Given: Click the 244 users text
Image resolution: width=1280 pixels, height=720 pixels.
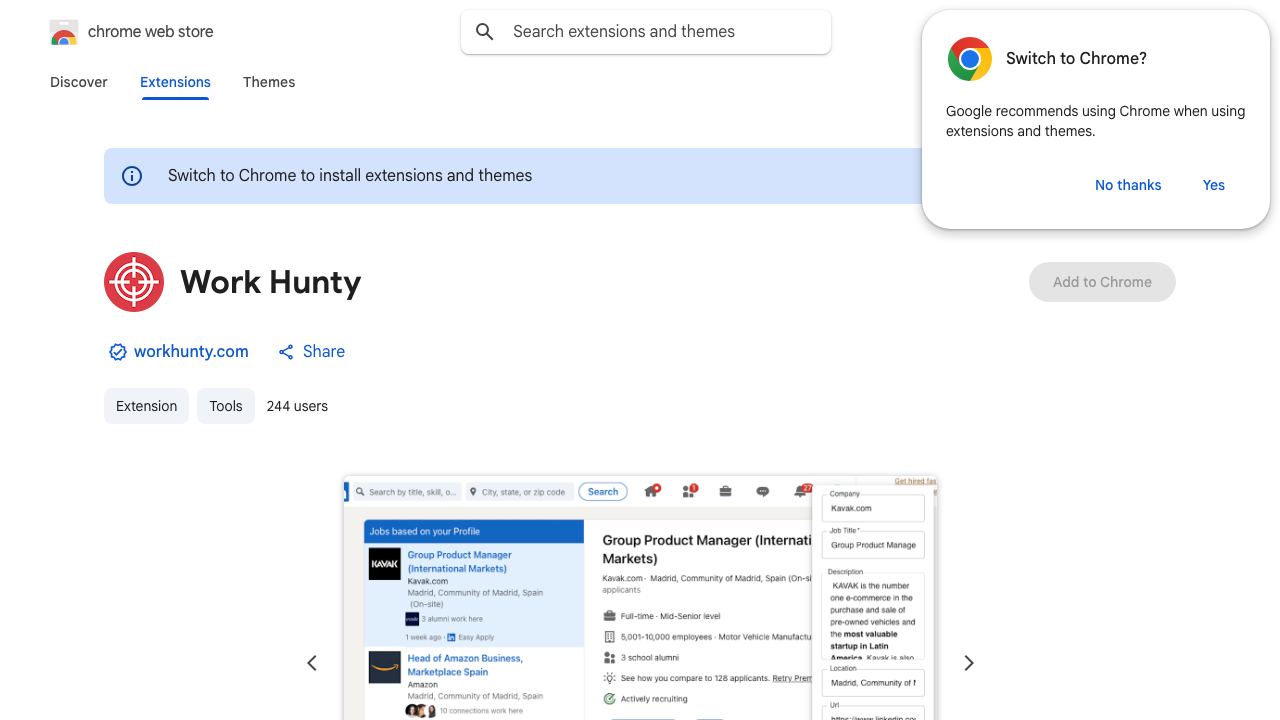Looking at the screenshot, I should click(297, 406).
